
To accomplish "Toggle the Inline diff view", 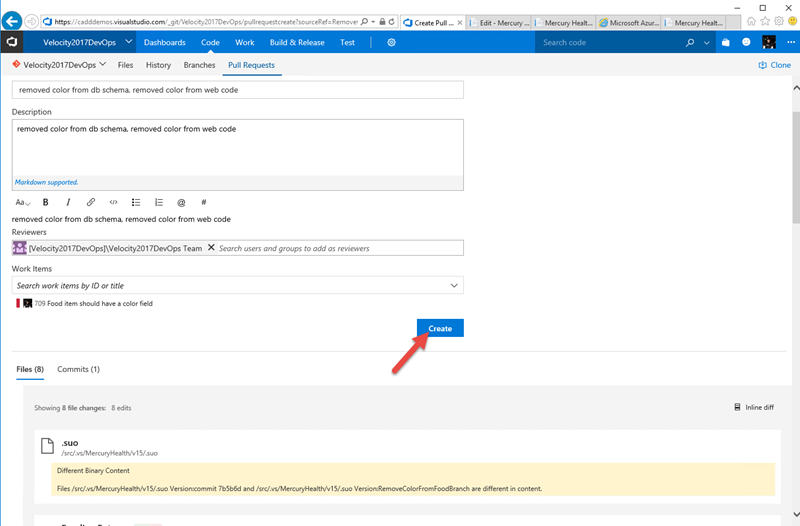I will (x=754, y=407).
